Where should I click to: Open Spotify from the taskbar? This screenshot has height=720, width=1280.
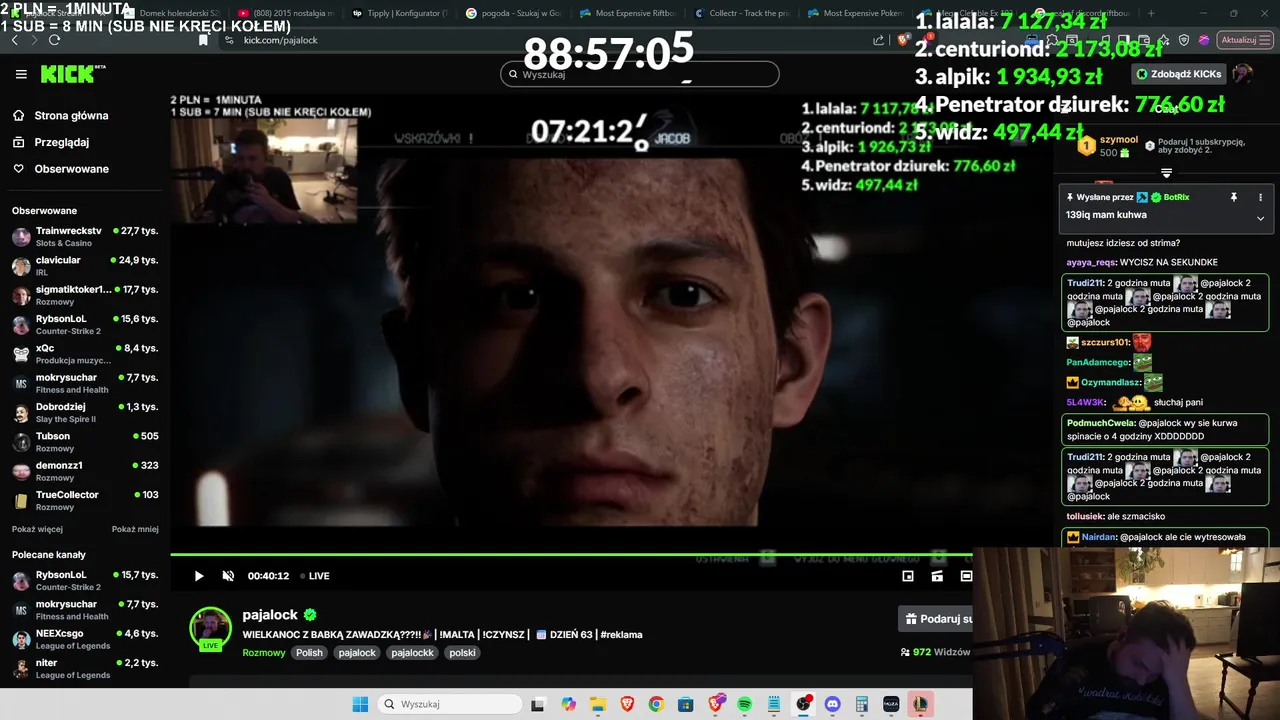coord(745,704)
